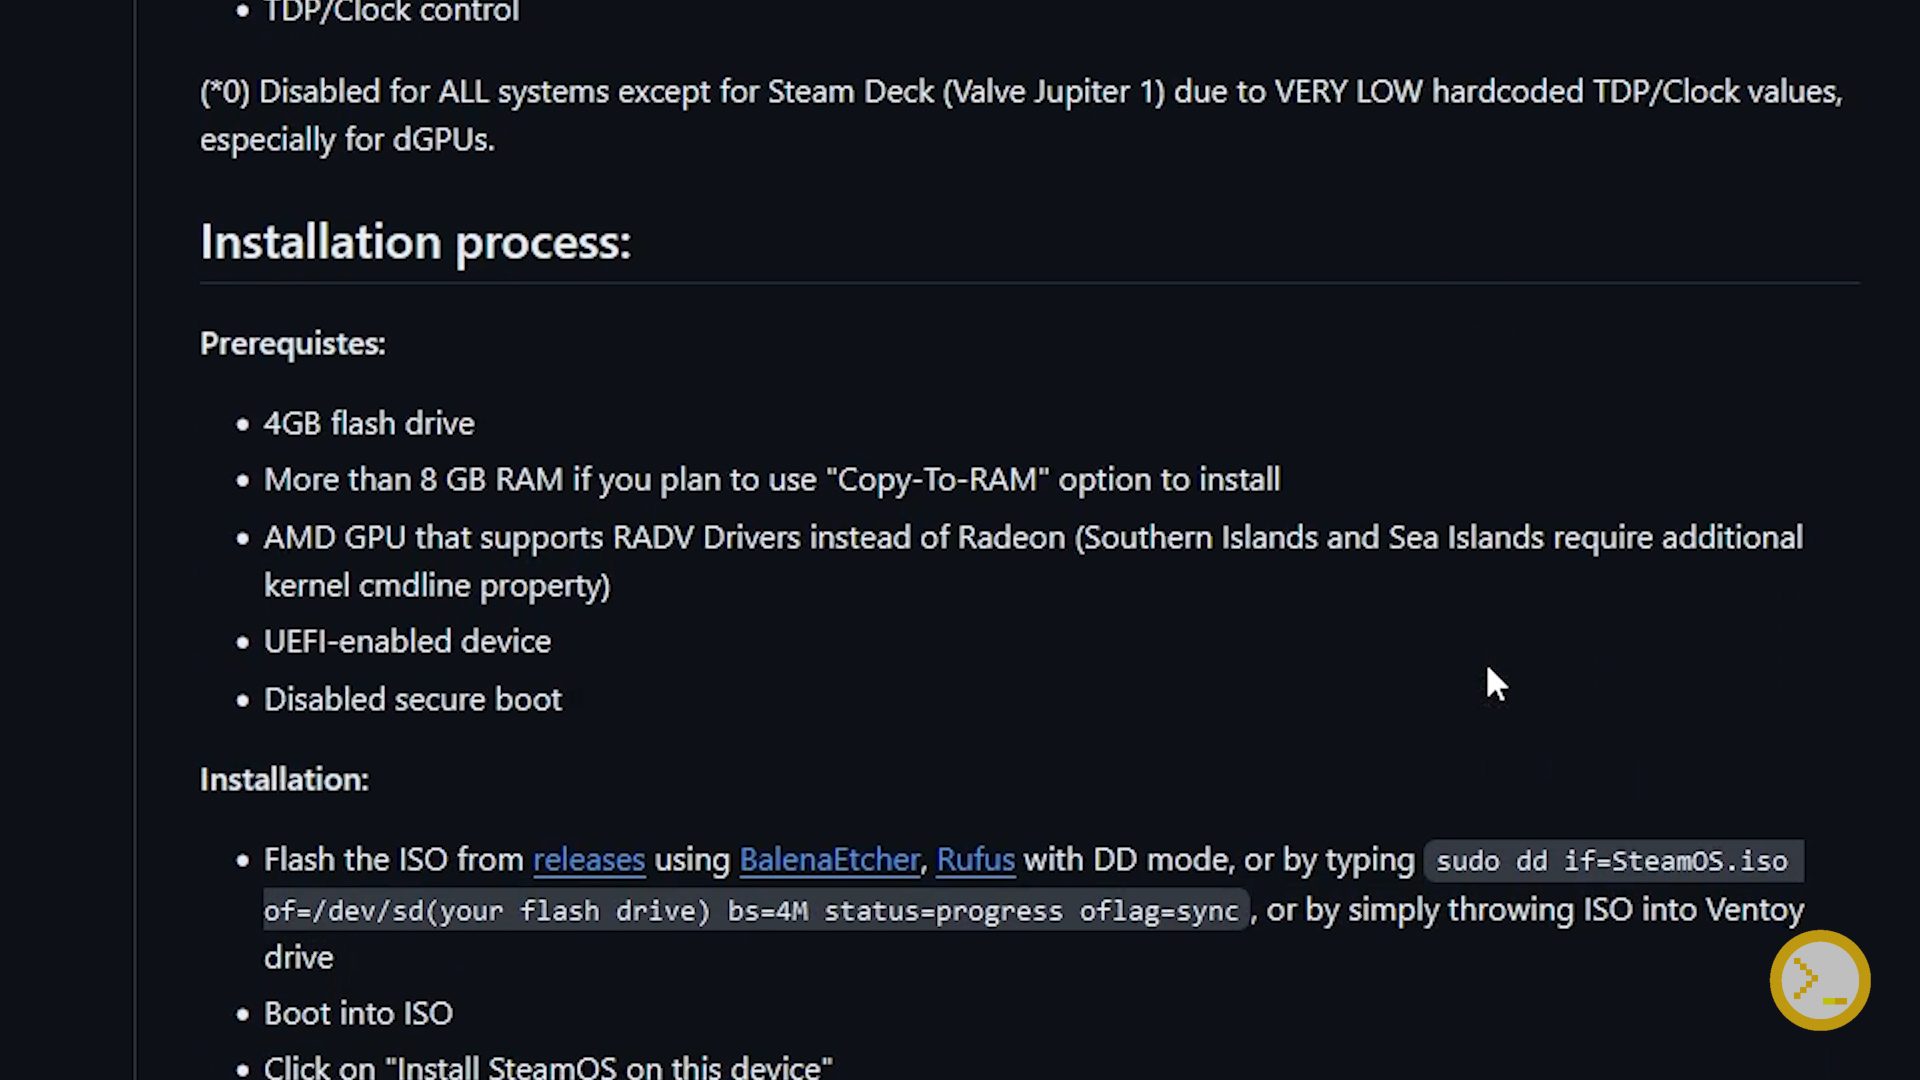Click Install SteamOS on this device text
Image resolution: width=1920 pixels, height=1080 pixels.
point(547,1066)
